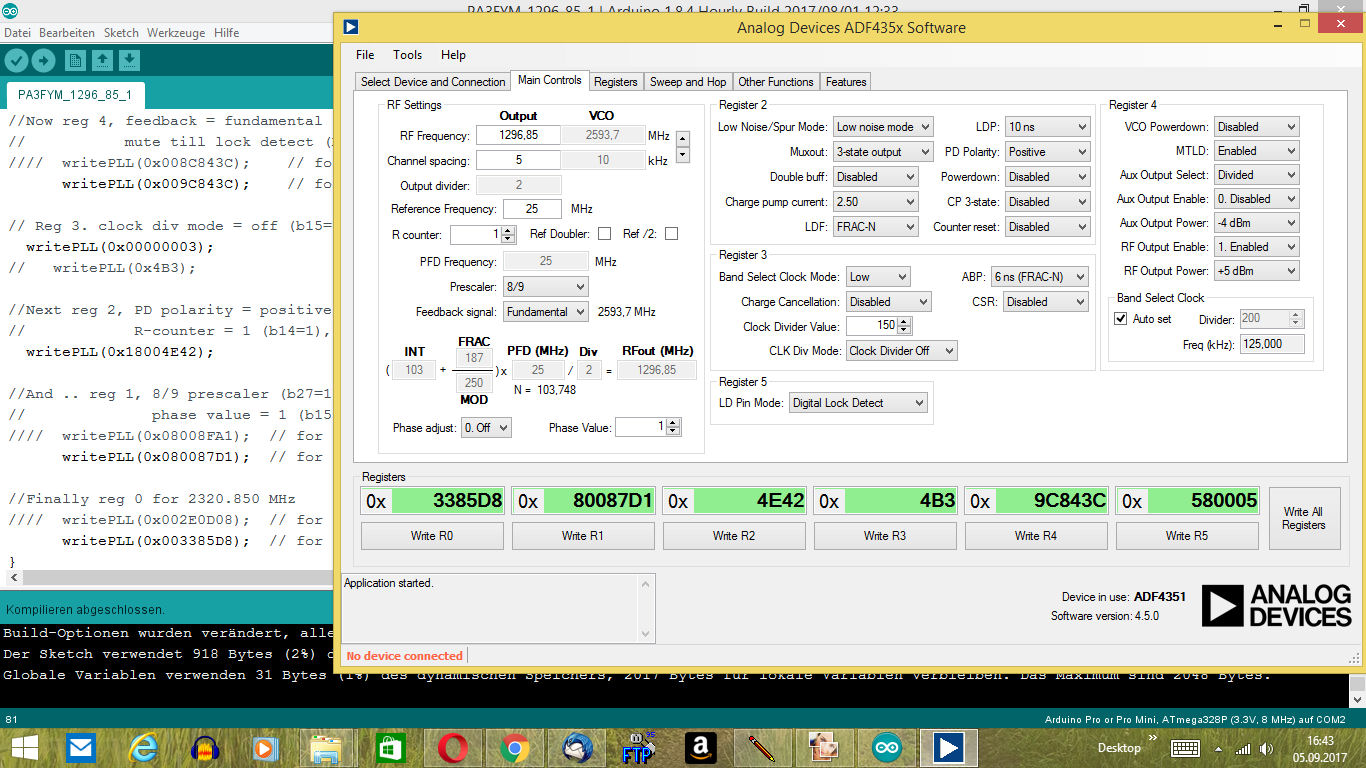Open the Windows Store taskbar icon
1366x768 pixels.
click(x=389, y=747)
